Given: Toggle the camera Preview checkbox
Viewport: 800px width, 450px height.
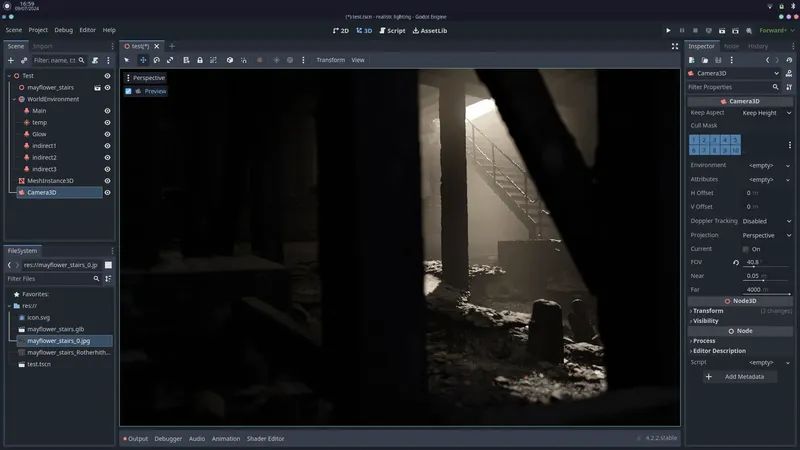Looking at the screenshot, I should (129, 91).
